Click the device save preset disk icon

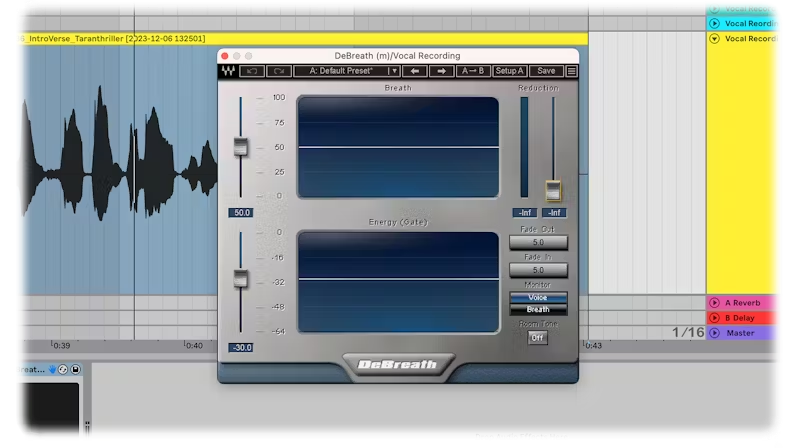coord(75,370)
